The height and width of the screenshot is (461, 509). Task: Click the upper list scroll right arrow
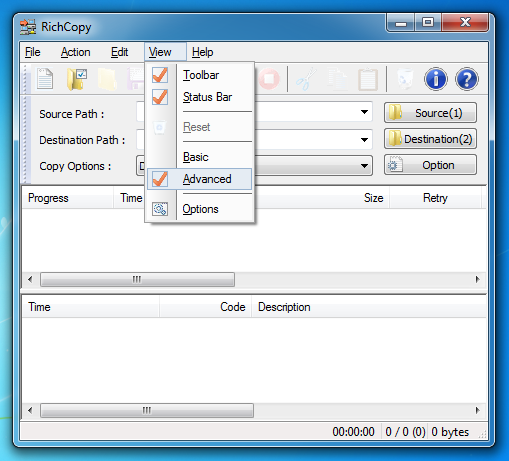point(478,279)
